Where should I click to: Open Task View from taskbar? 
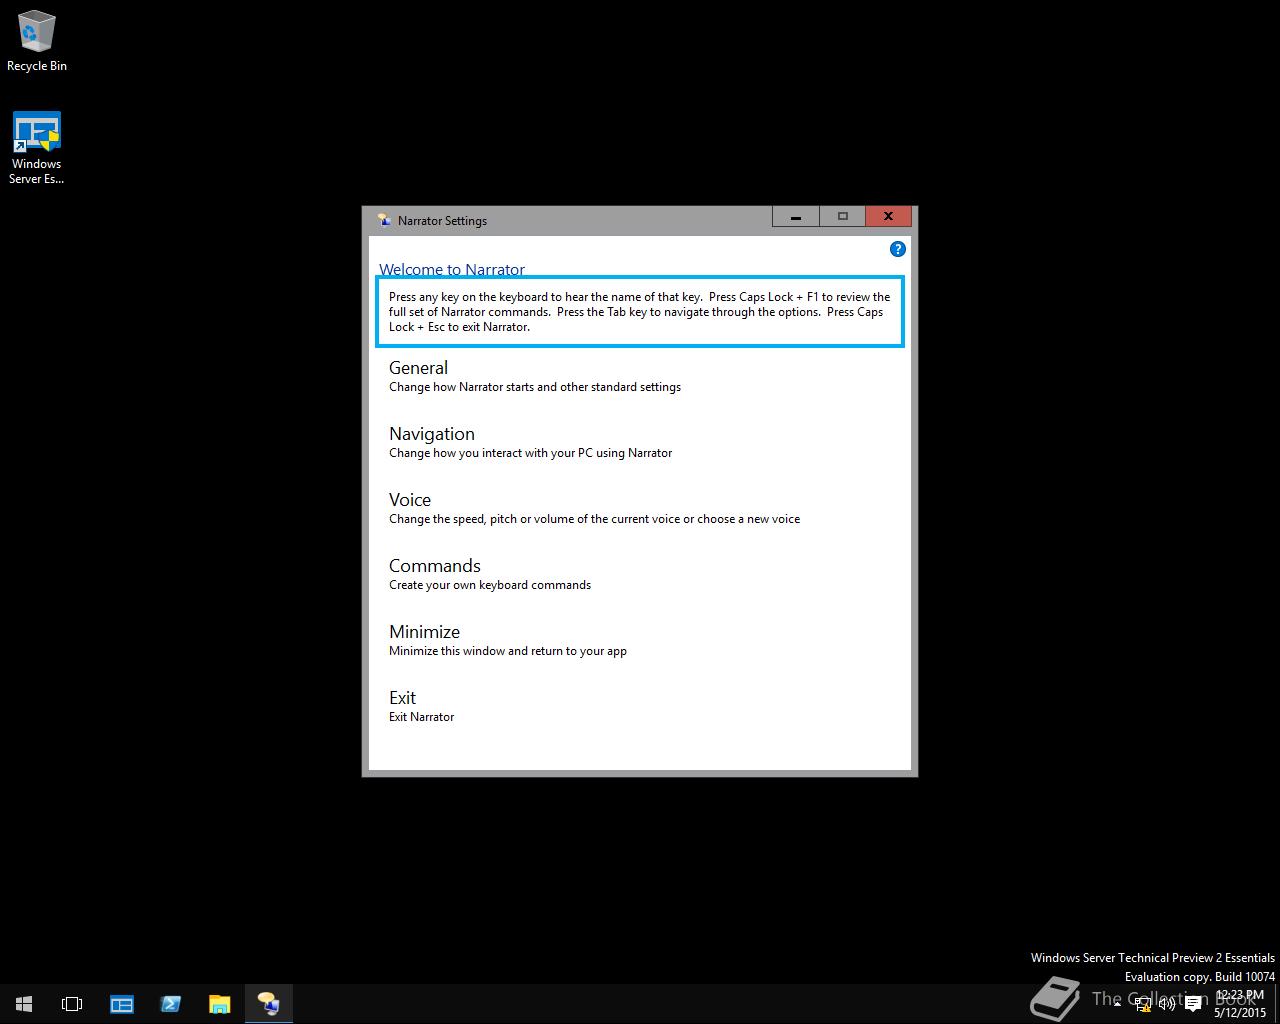tap(72, 1004)
